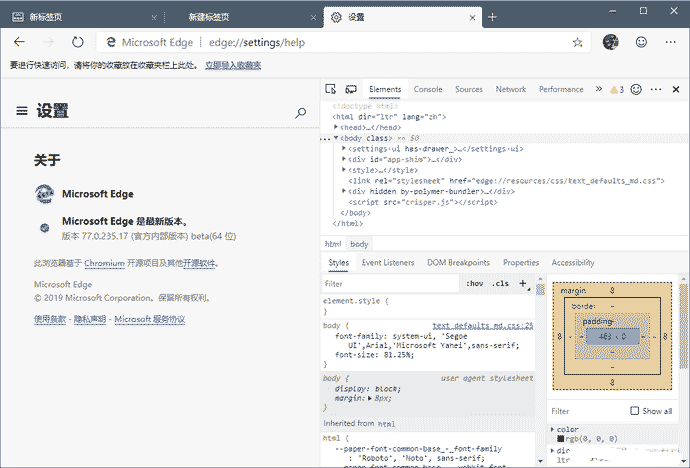690x468 pixels.
Task: Collapse the body element node
Action: coord(336,138)
